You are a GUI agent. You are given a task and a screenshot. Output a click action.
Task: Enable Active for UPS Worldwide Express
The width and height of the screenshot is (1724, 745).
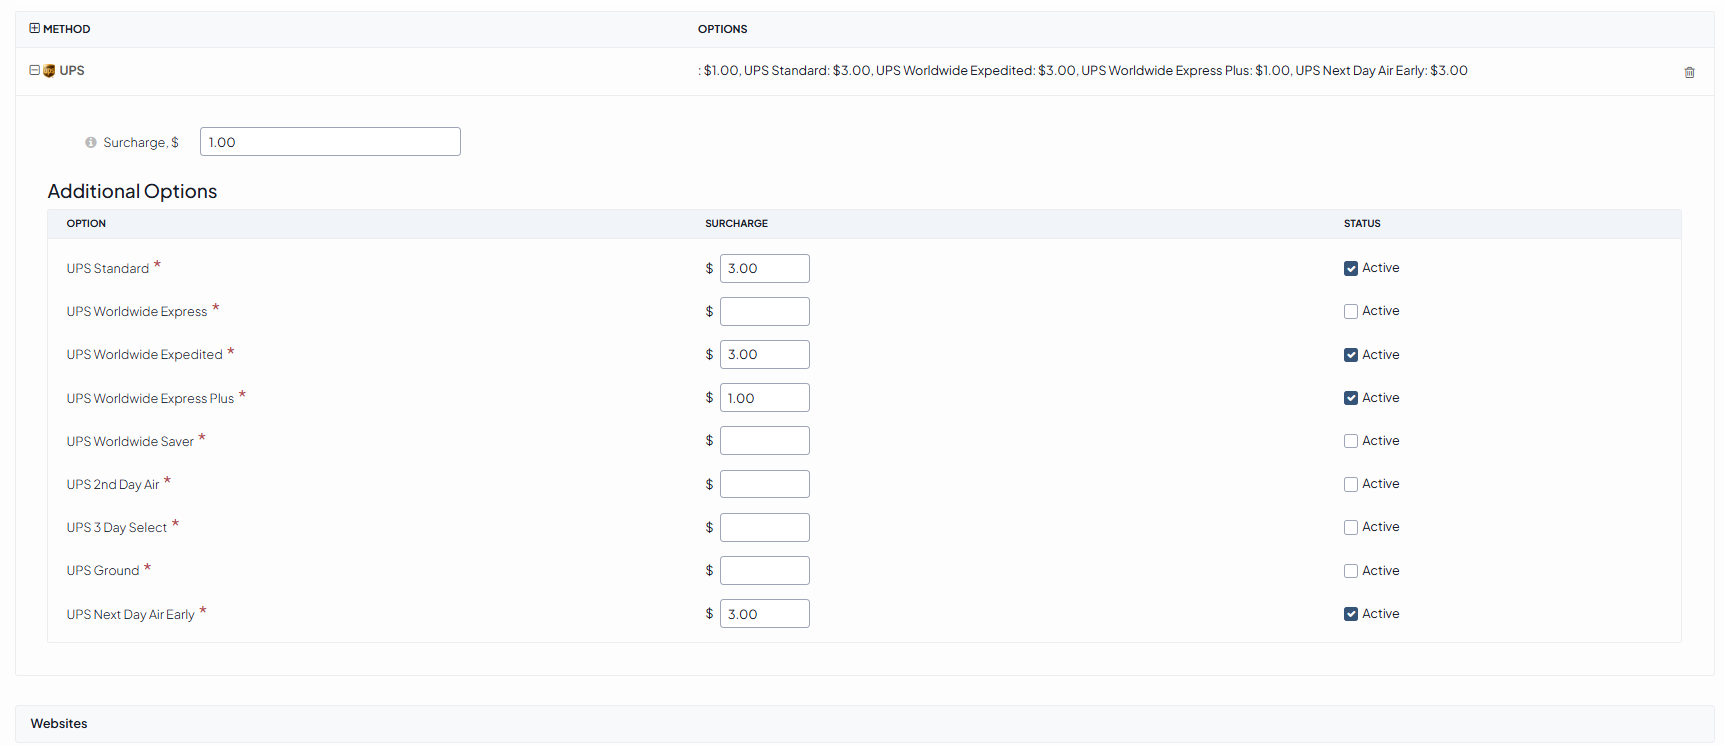pyautogui.click(x=1351, y=311)
